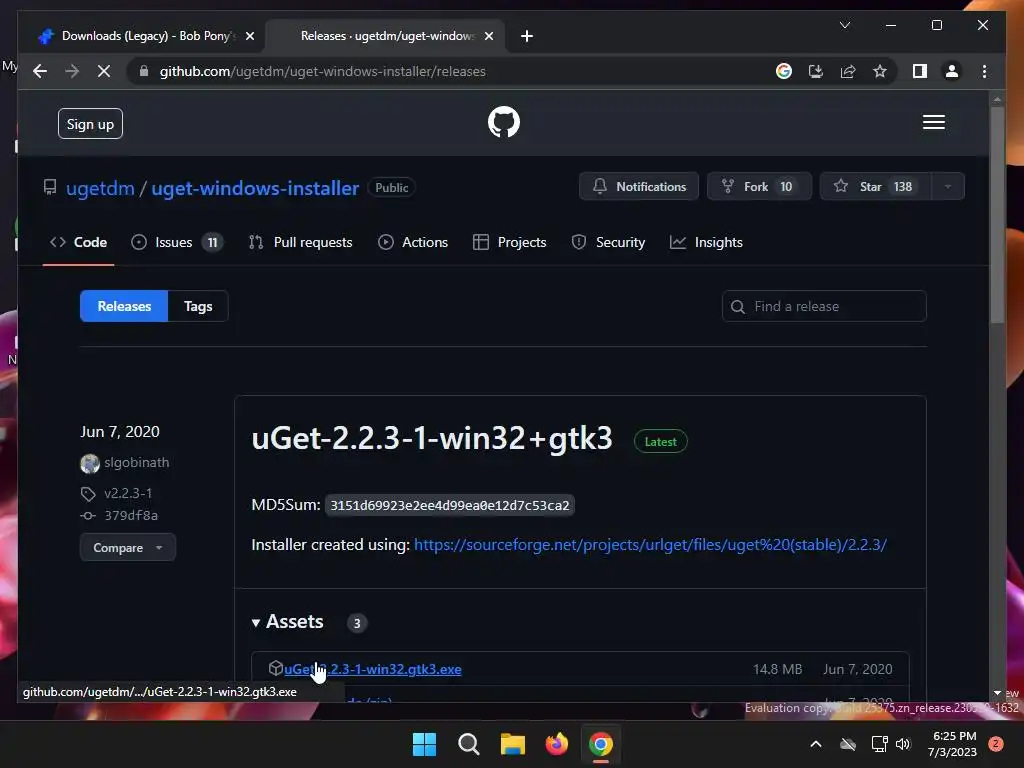
Task: Click the Fork button
Action: [759, 187]
